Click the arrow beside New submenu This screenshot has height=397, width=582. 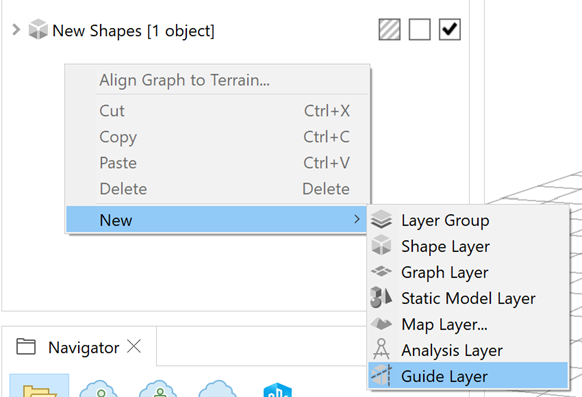(357, 219)
